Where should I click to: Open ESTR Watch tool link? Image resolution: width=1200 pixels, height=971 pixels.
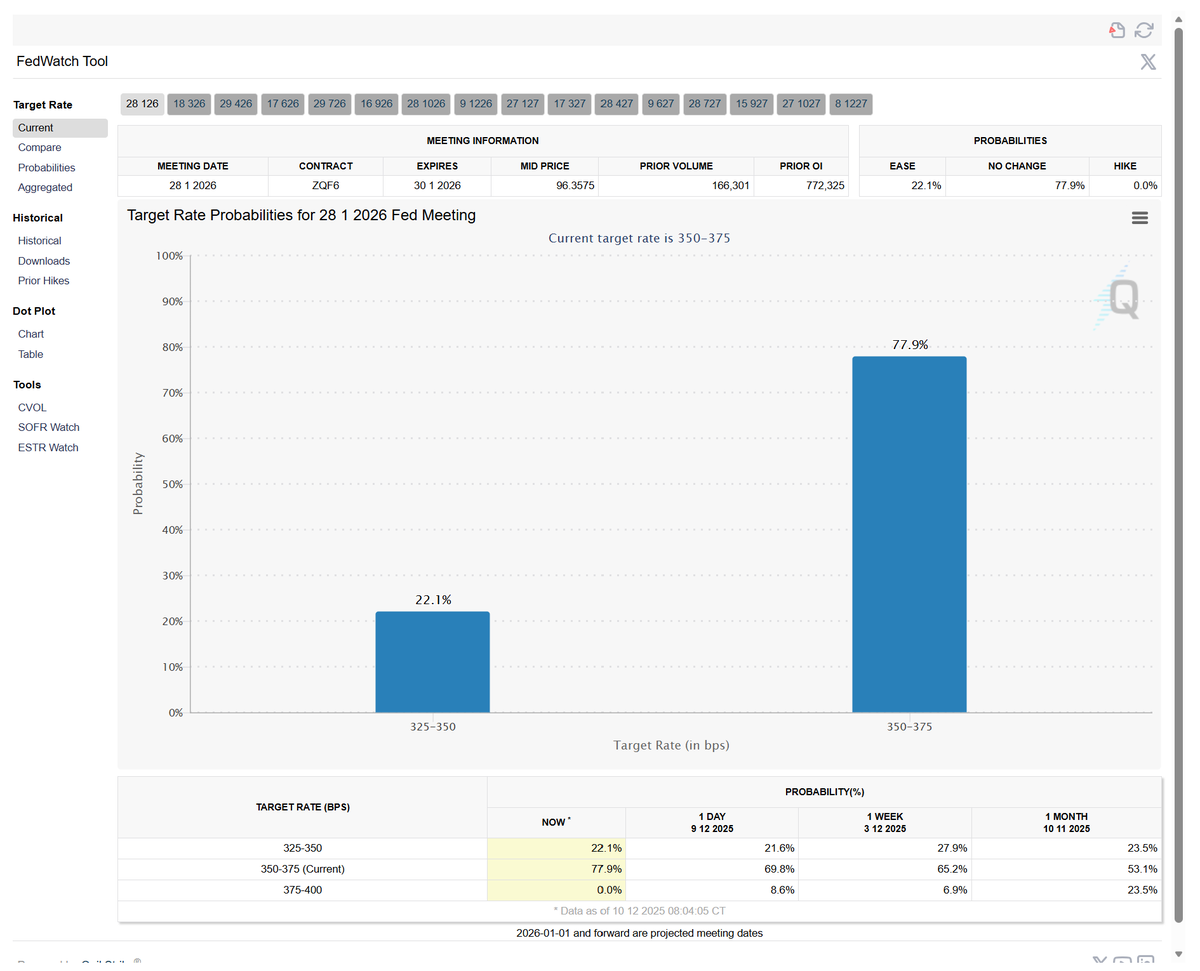click(x=48, y=448)
